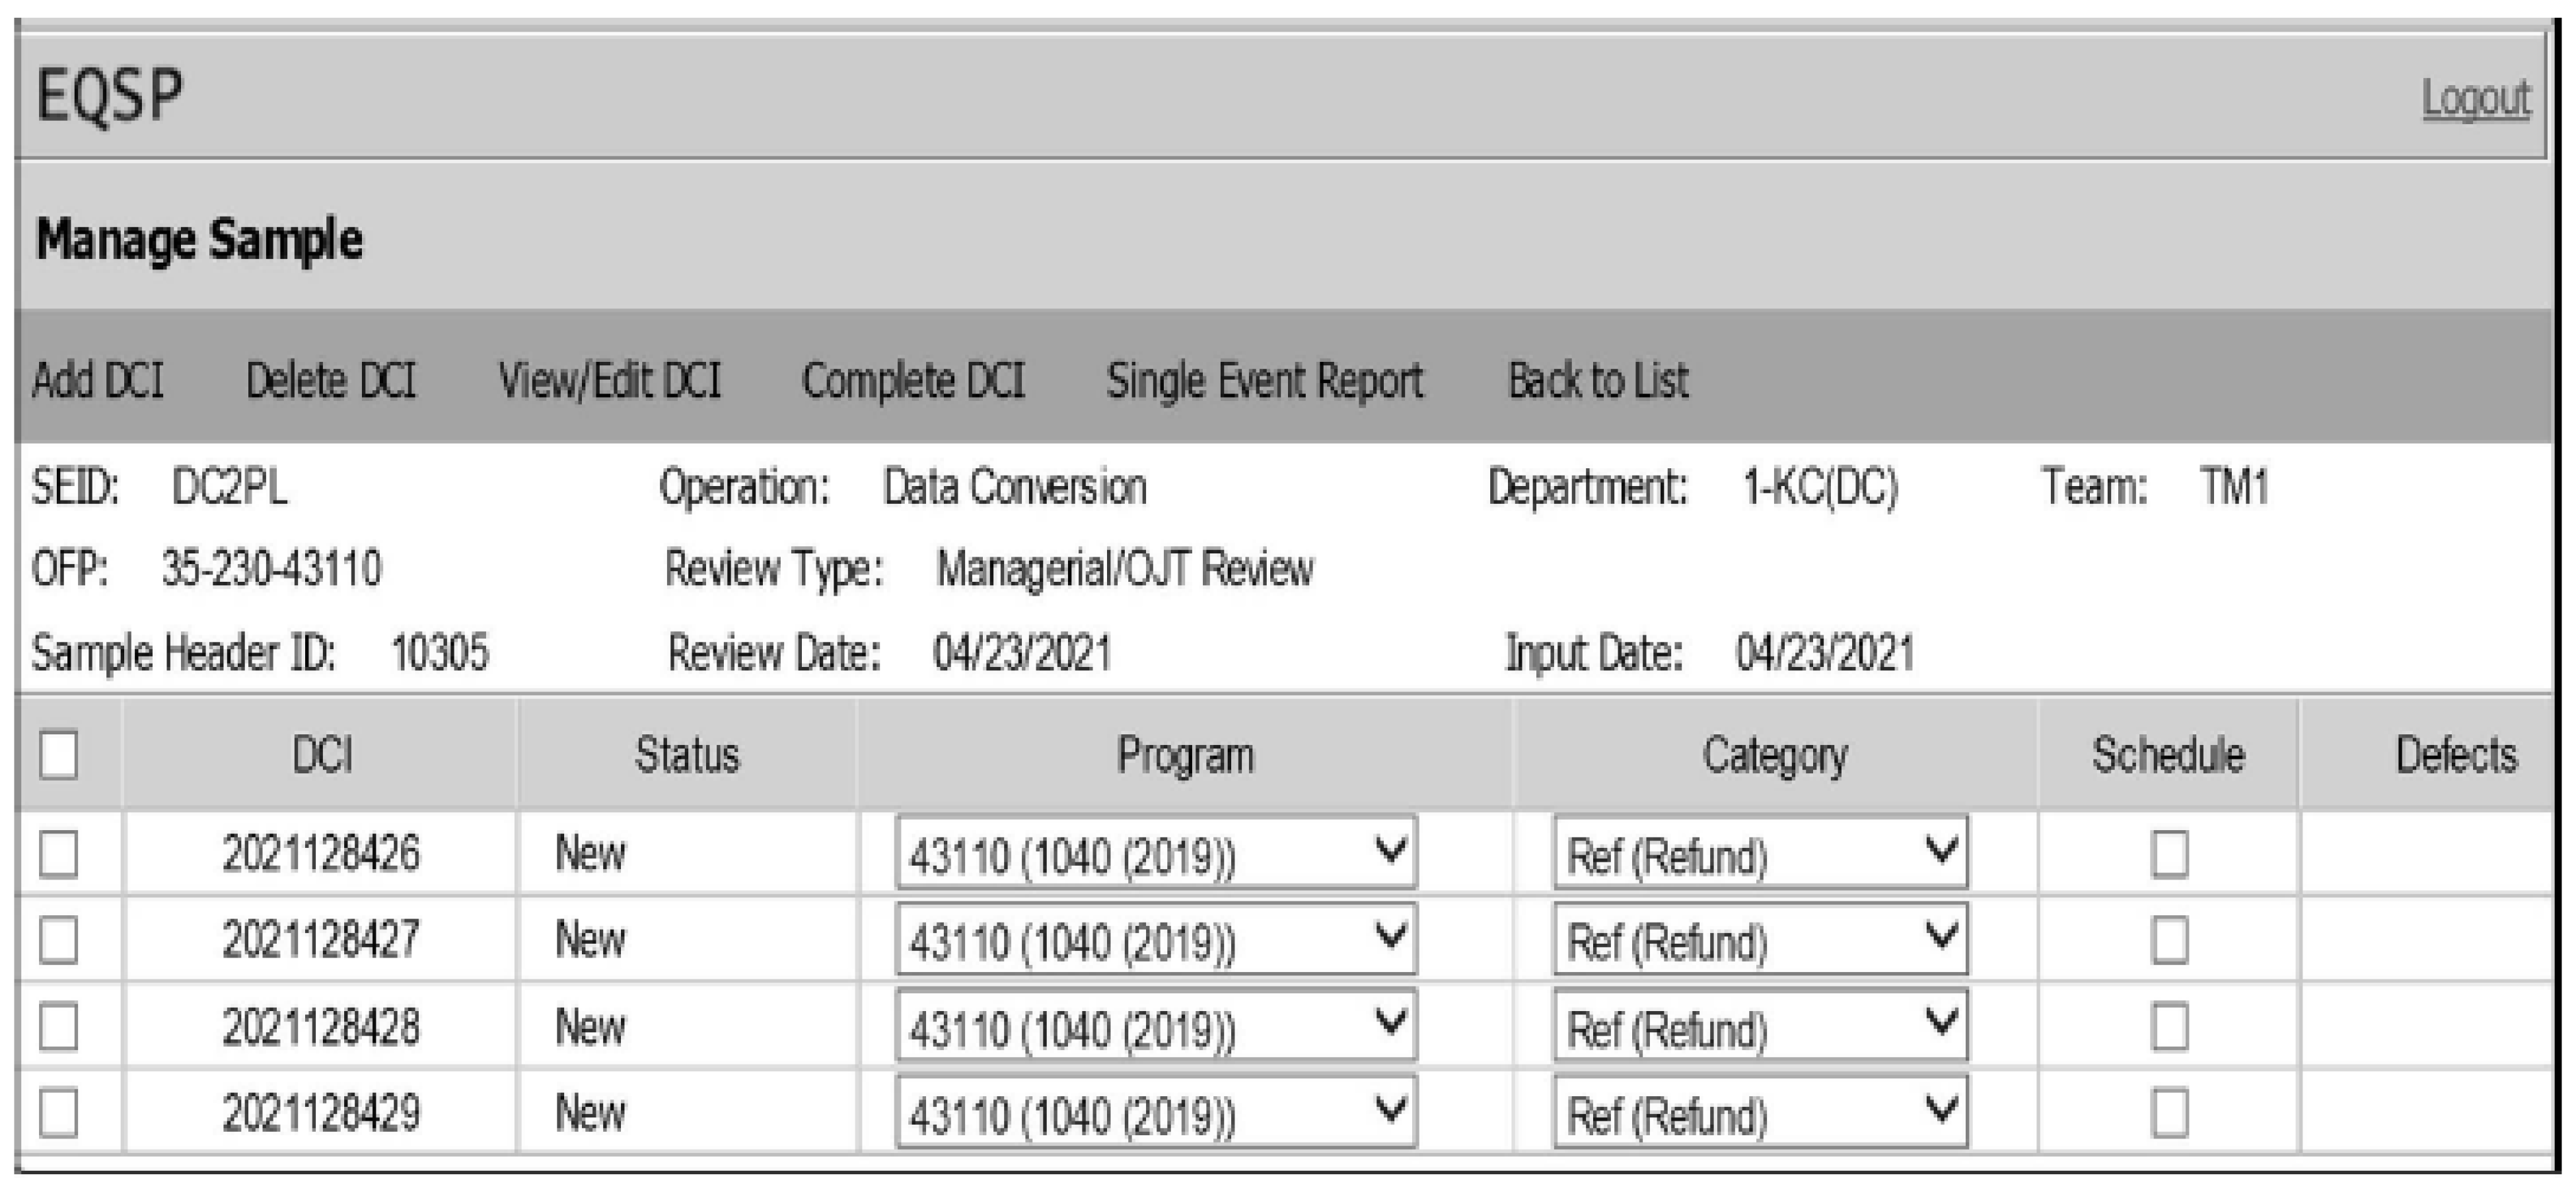Click the Defects column header

click(2455, 755)
